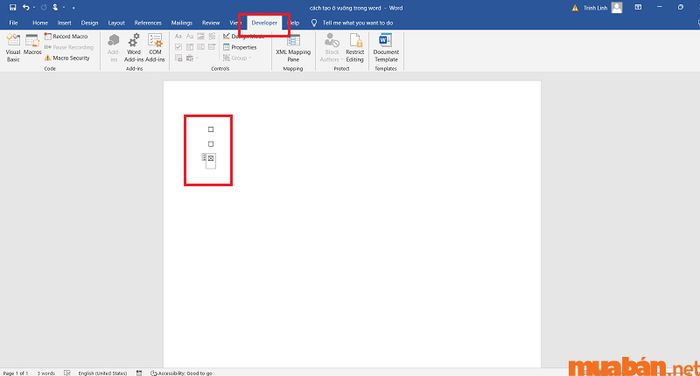Expand the Group dropdown in Controls
This screenshot has width=700, height=376.
(250, 58)
